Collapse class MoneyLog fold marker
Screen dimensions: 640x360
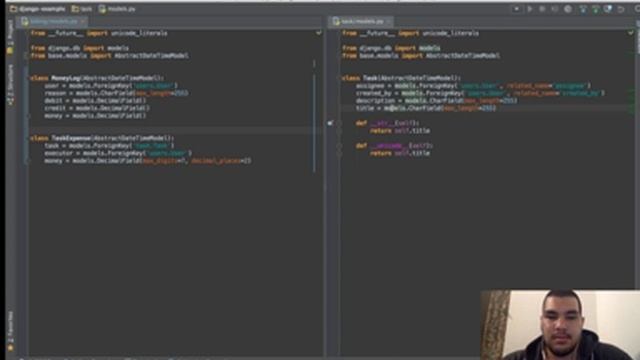point(28,78)
